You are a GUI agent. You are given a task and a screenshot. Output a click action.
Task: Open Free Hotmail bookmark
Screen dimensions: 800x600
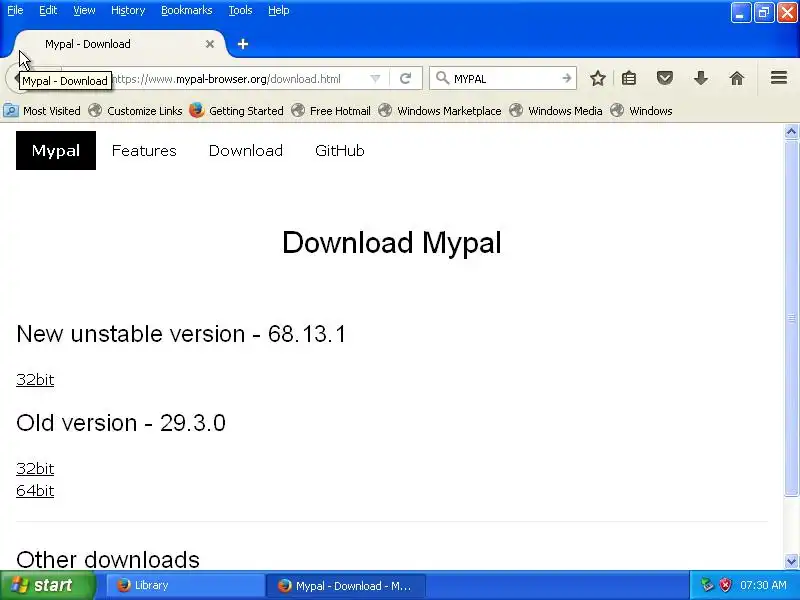pyautogui.click(x=331, y=111)
